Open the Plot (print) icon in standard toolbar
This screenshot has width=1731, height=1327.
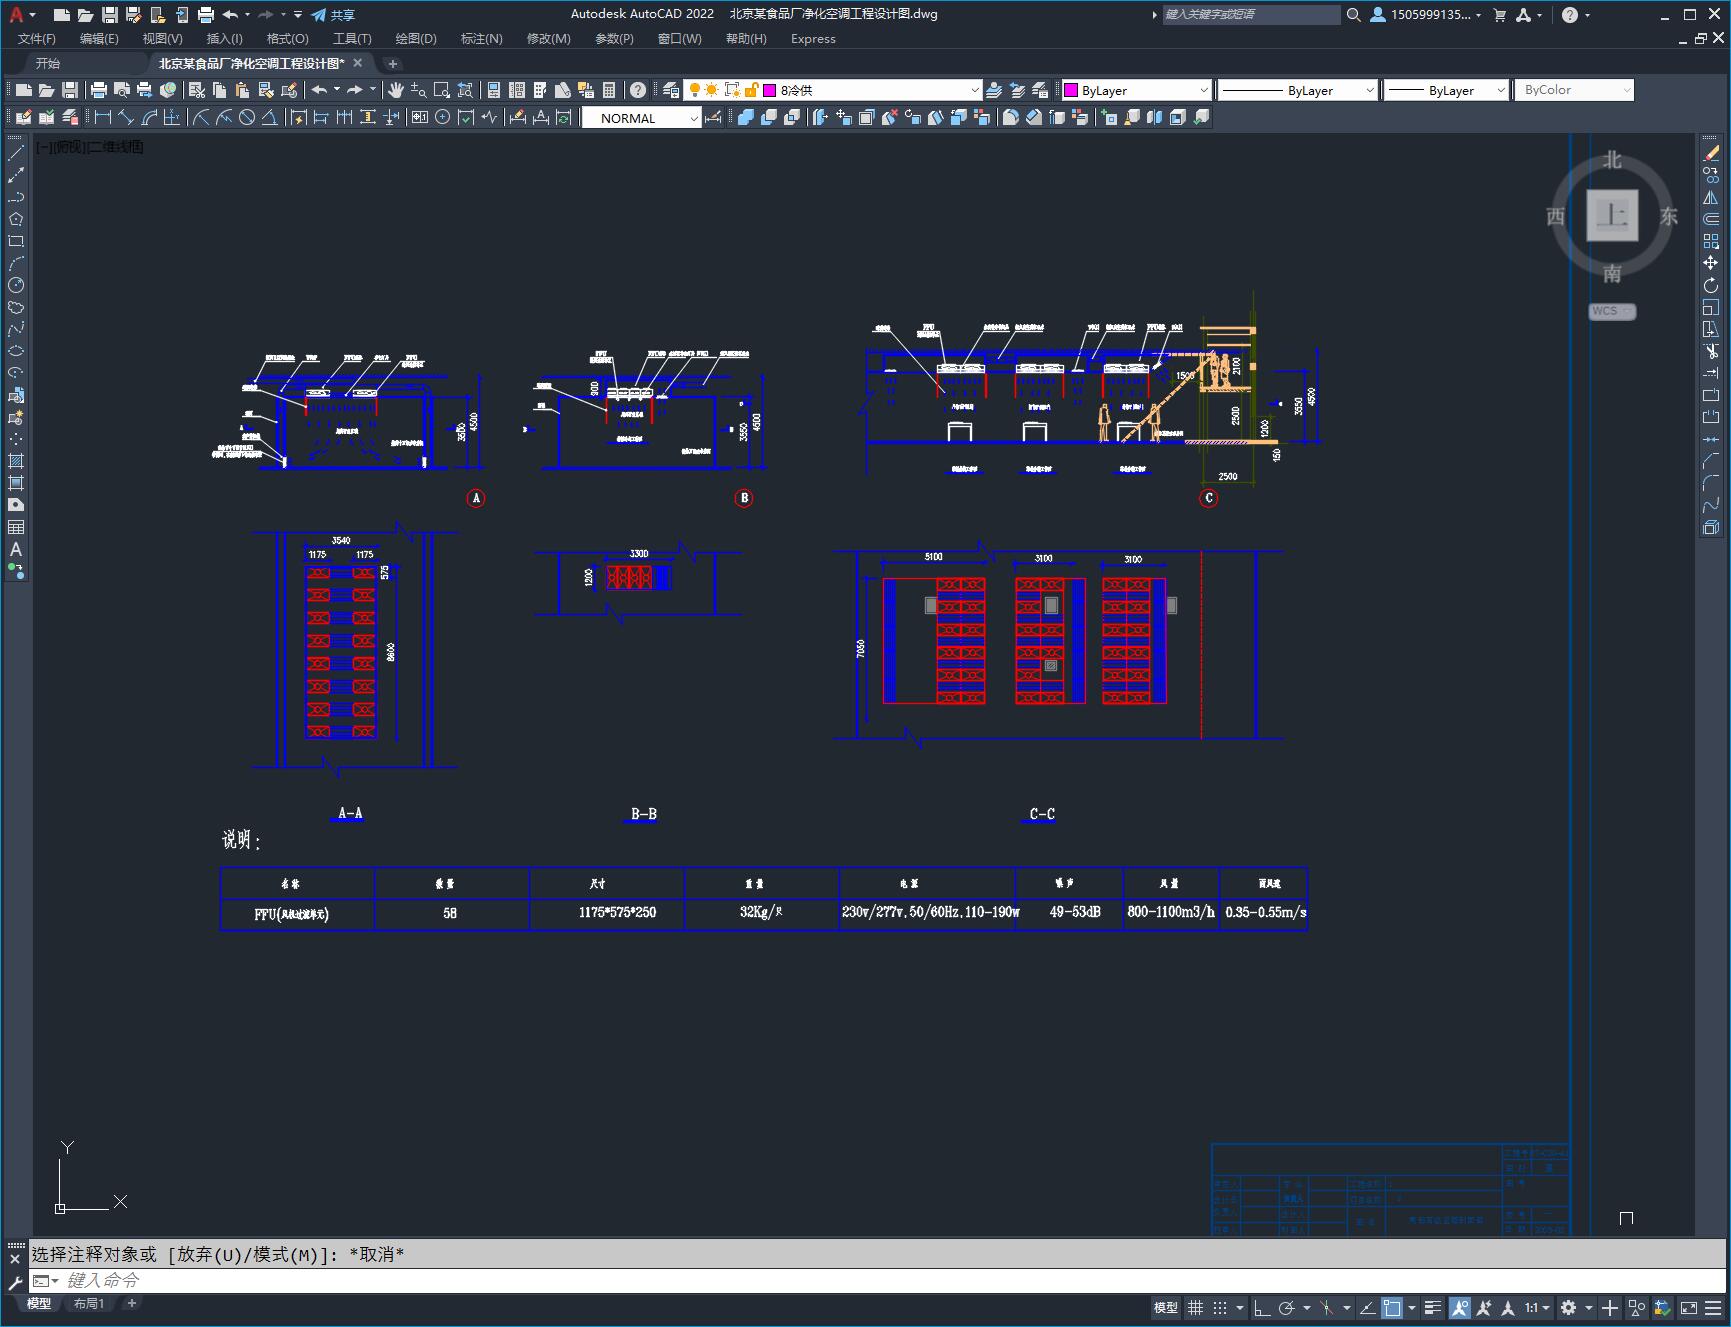click(x=99, y=90)
